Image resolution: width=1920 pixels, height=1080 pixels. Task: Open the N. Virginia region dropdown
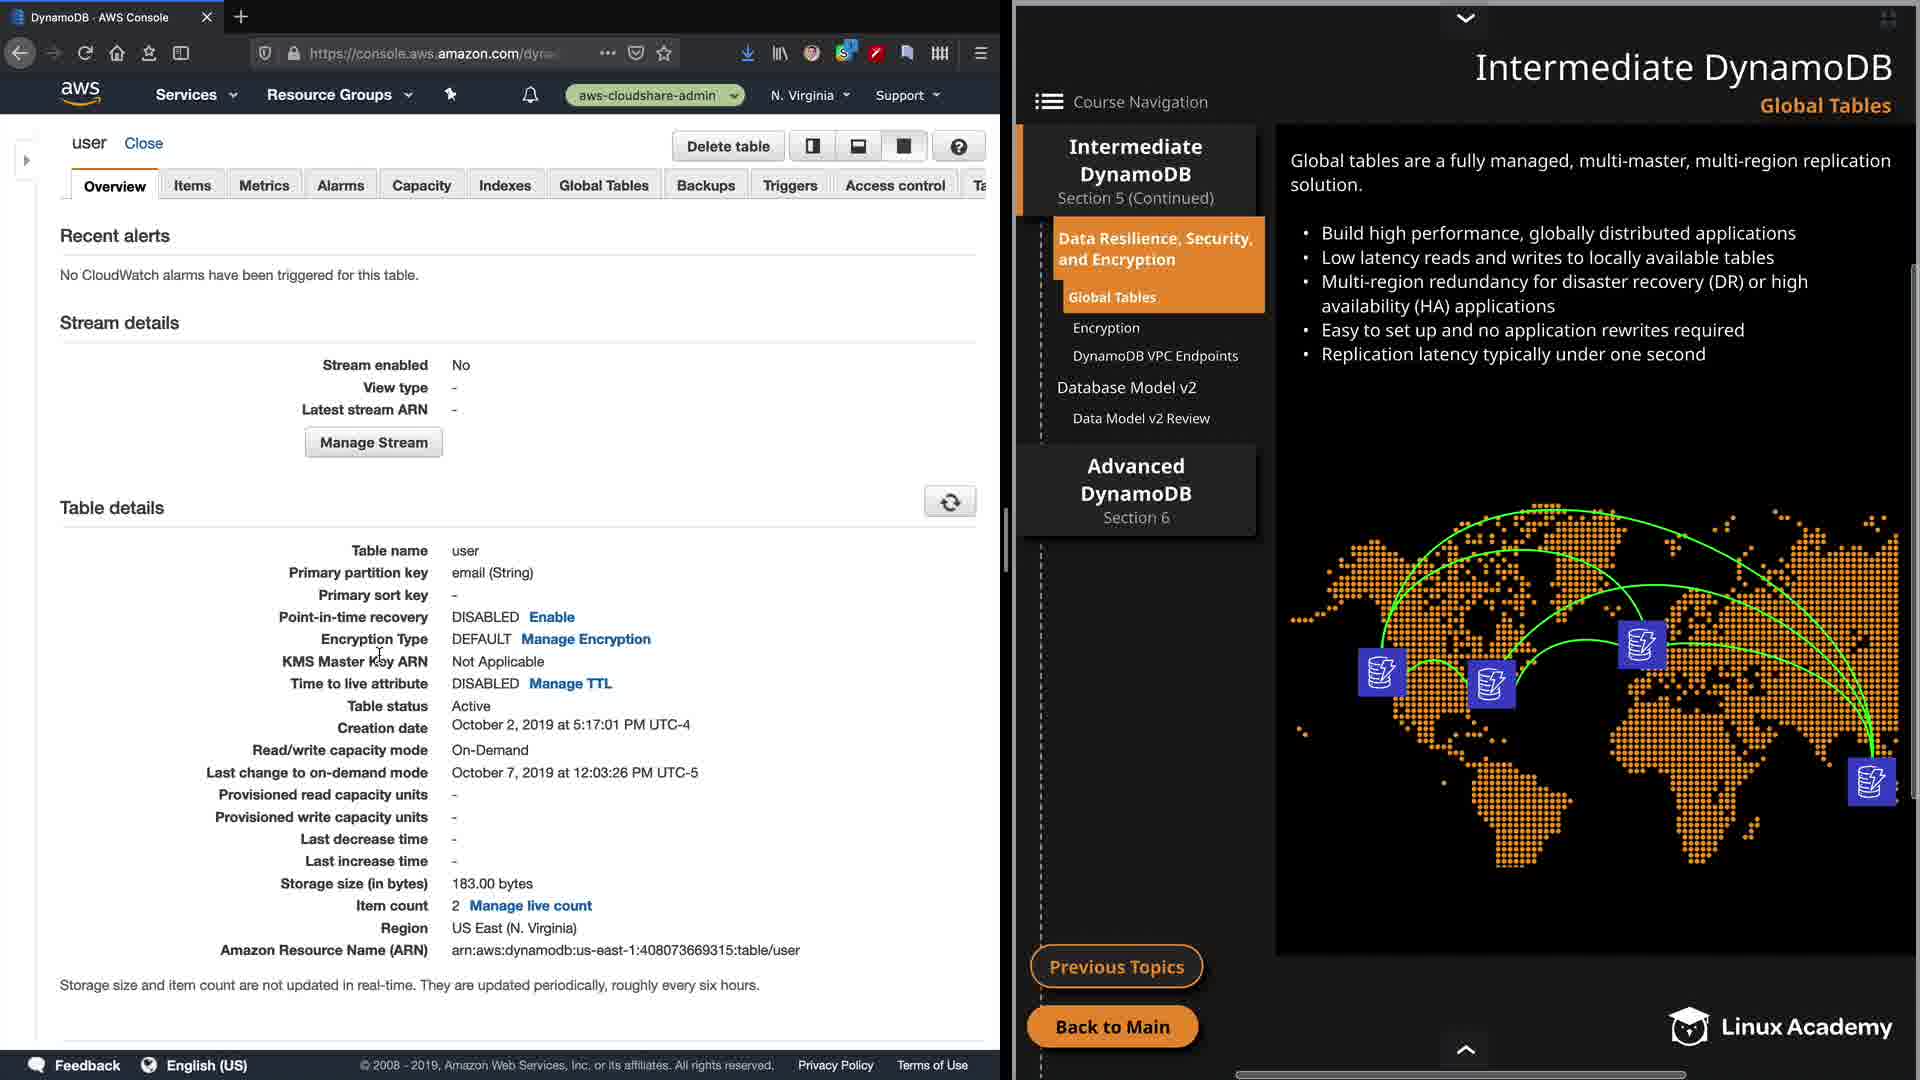pyautogui.click(x=810, y=95)
